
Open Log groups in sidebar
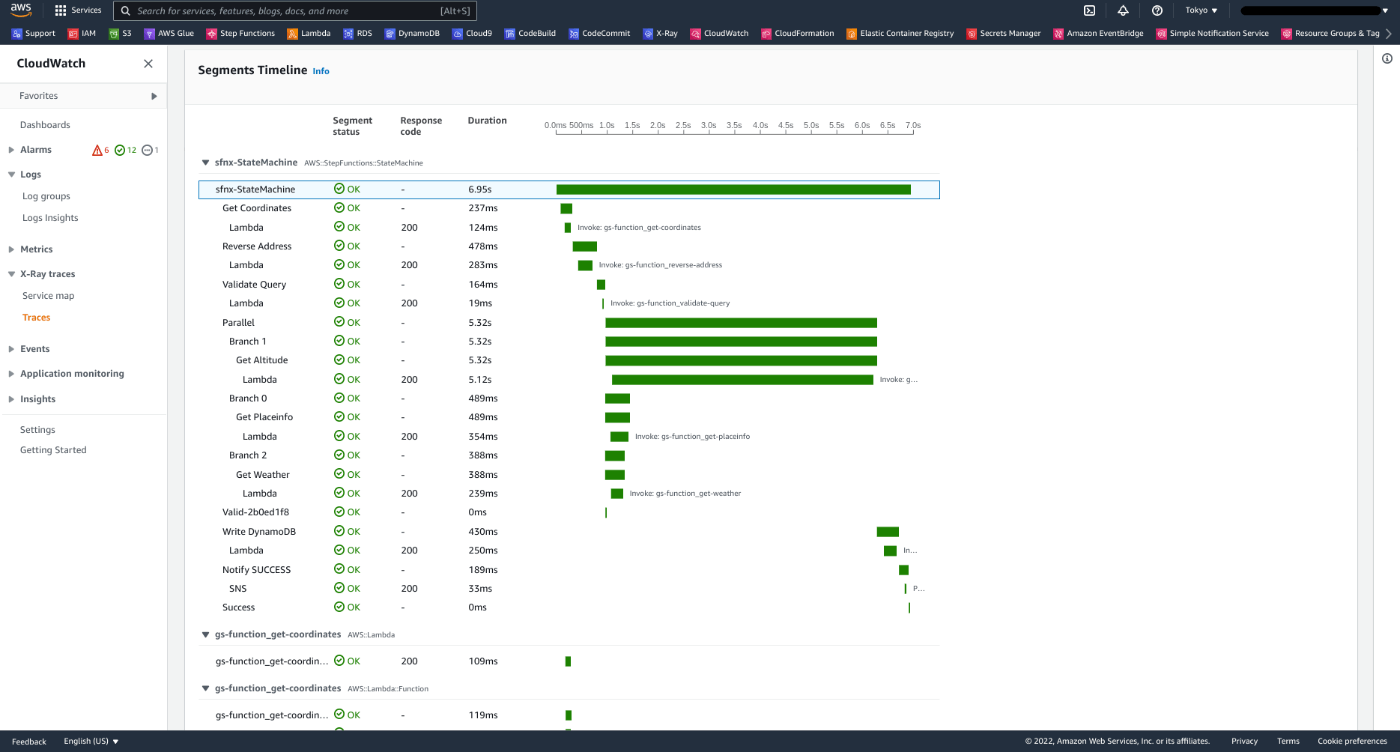coord(46,196)
